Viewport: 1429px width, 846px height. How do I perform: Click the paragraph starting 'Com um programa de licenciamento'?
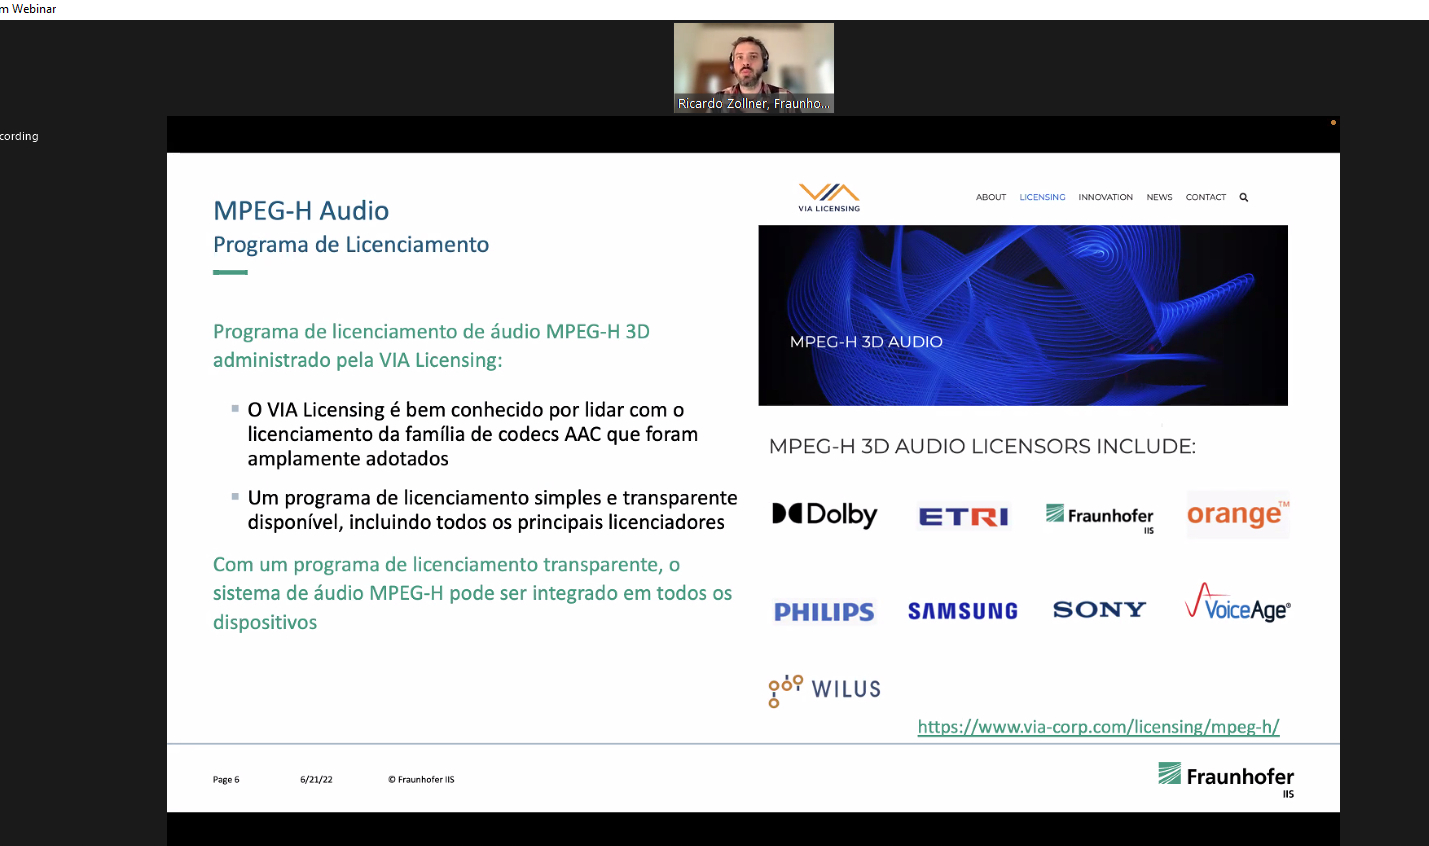(x=472, y=593)
